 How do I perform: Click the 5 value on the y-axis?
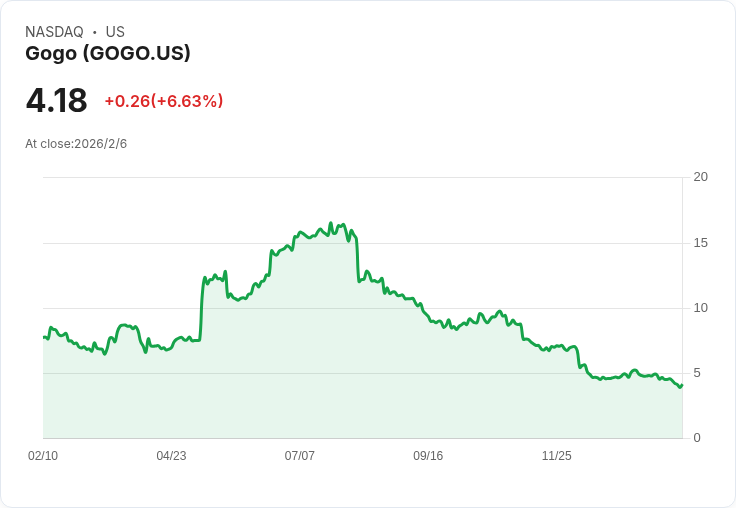point(697,373)
